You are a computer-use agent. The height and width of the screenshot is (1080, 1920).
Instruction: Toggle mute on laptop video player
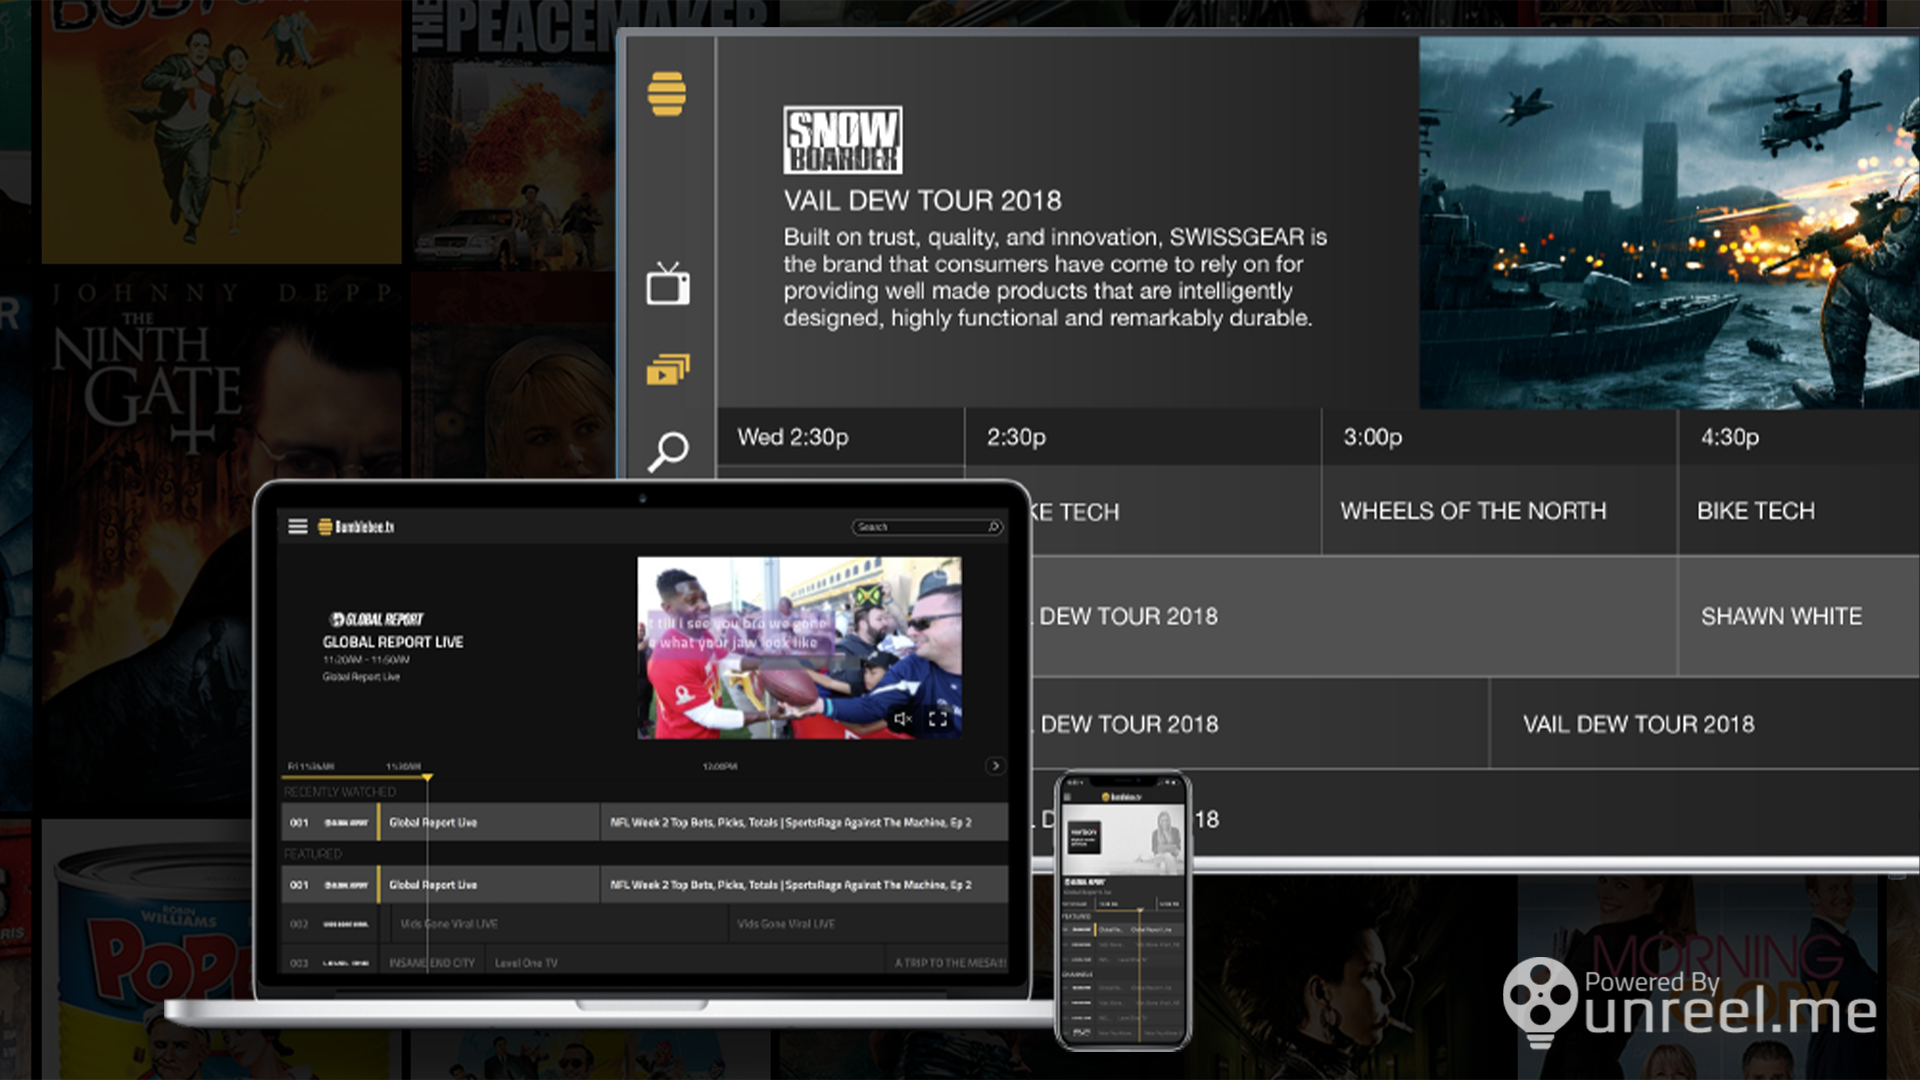tap(902, 719)
